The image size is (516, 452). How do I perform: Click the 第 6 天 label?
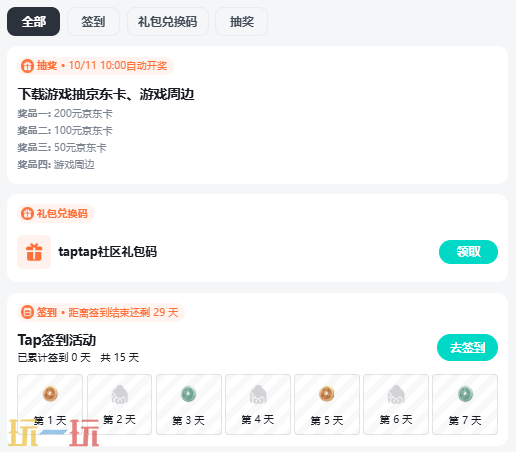[396, 420]
